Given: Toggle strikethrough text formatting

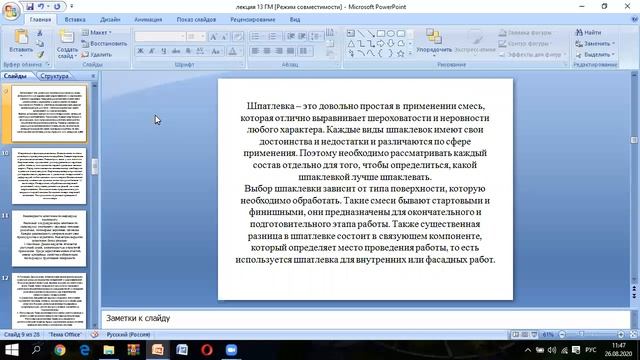Looking at the screenshot, I should coord(176,51).
